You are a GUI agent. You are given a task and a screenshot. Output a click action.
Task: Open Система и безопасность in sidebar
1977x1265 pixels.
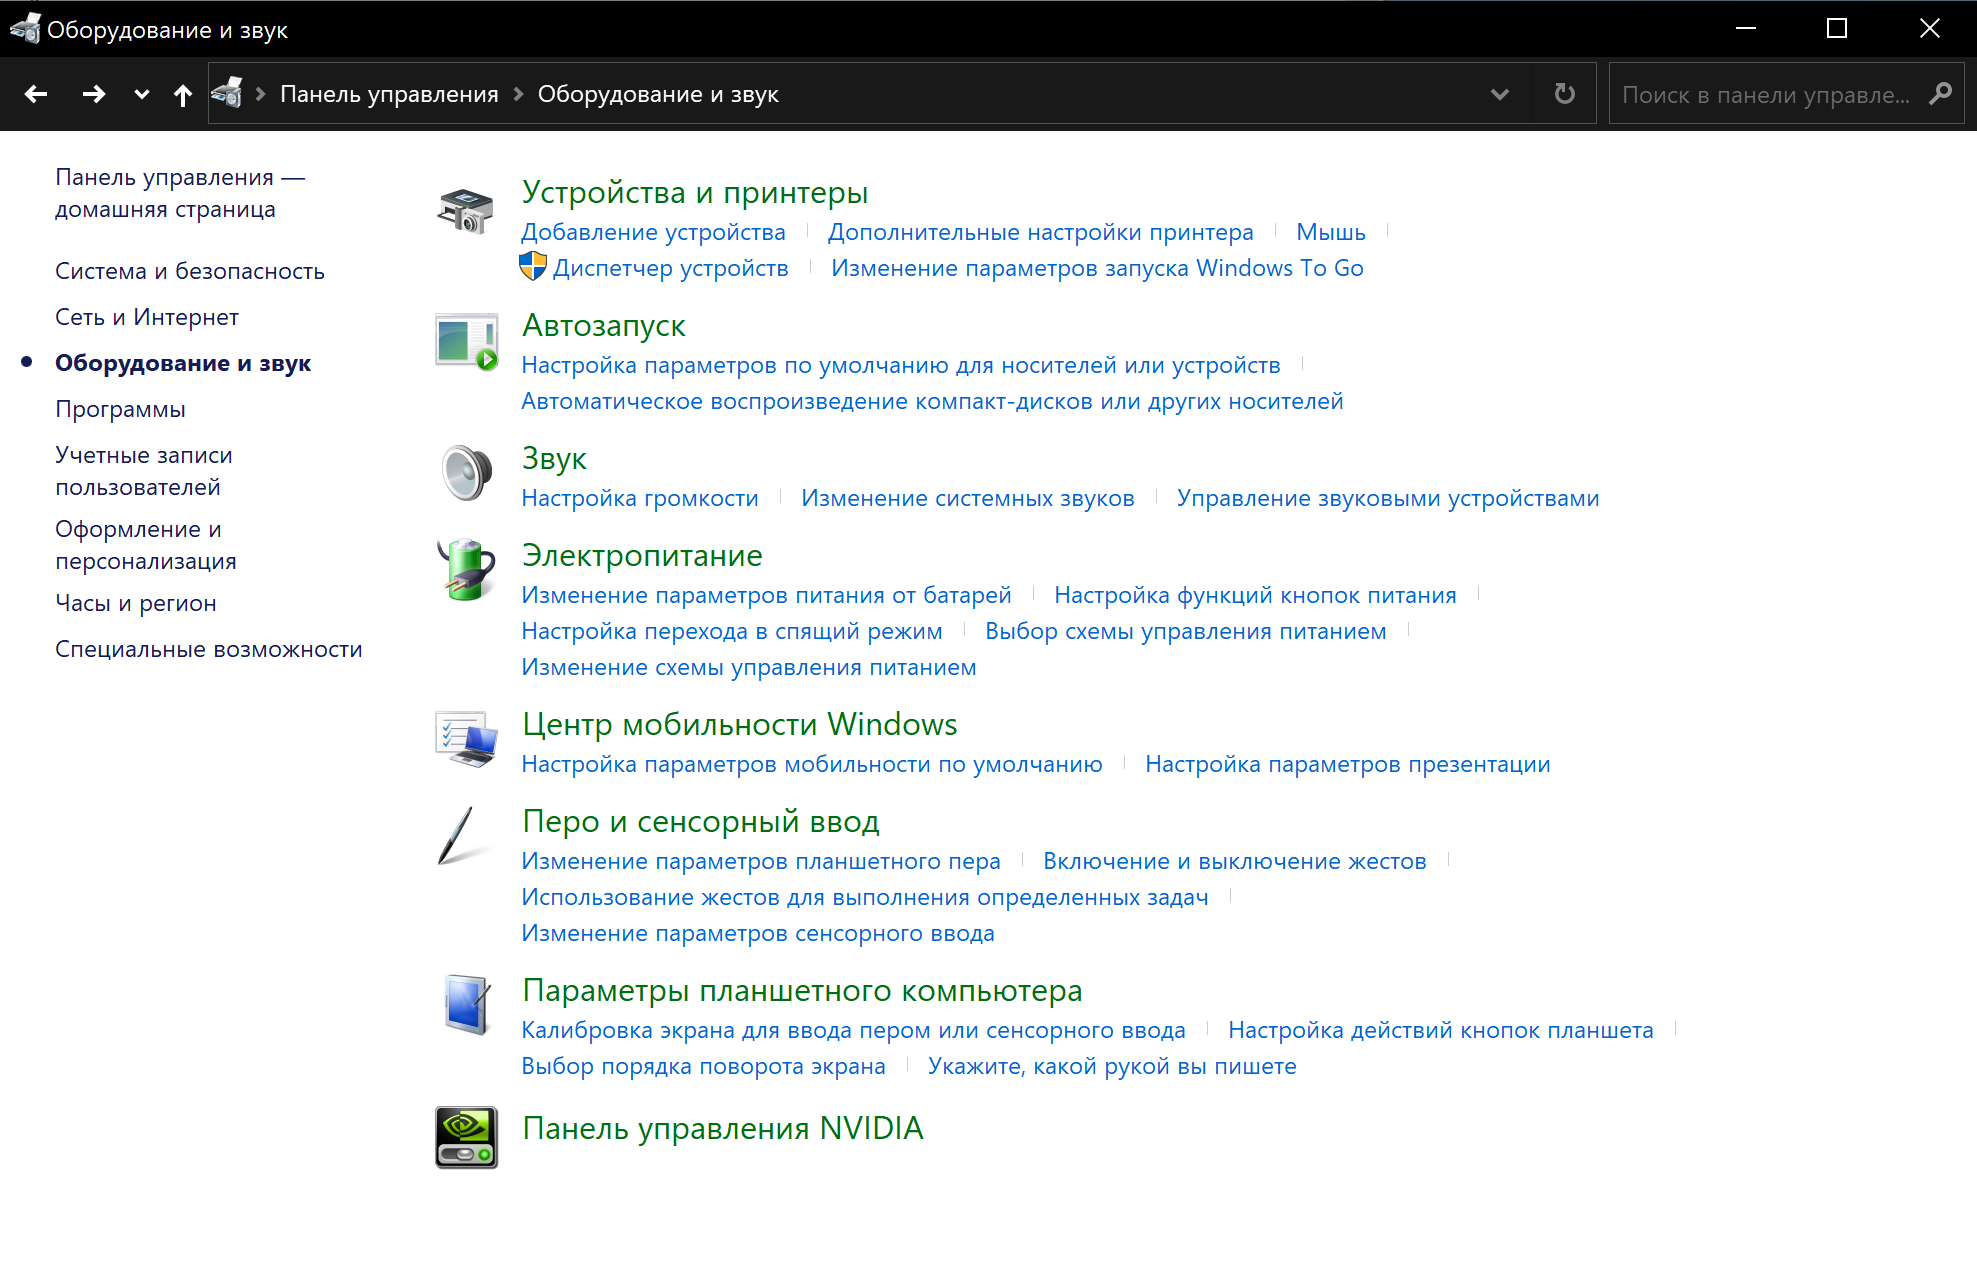(x=189, y=271)
